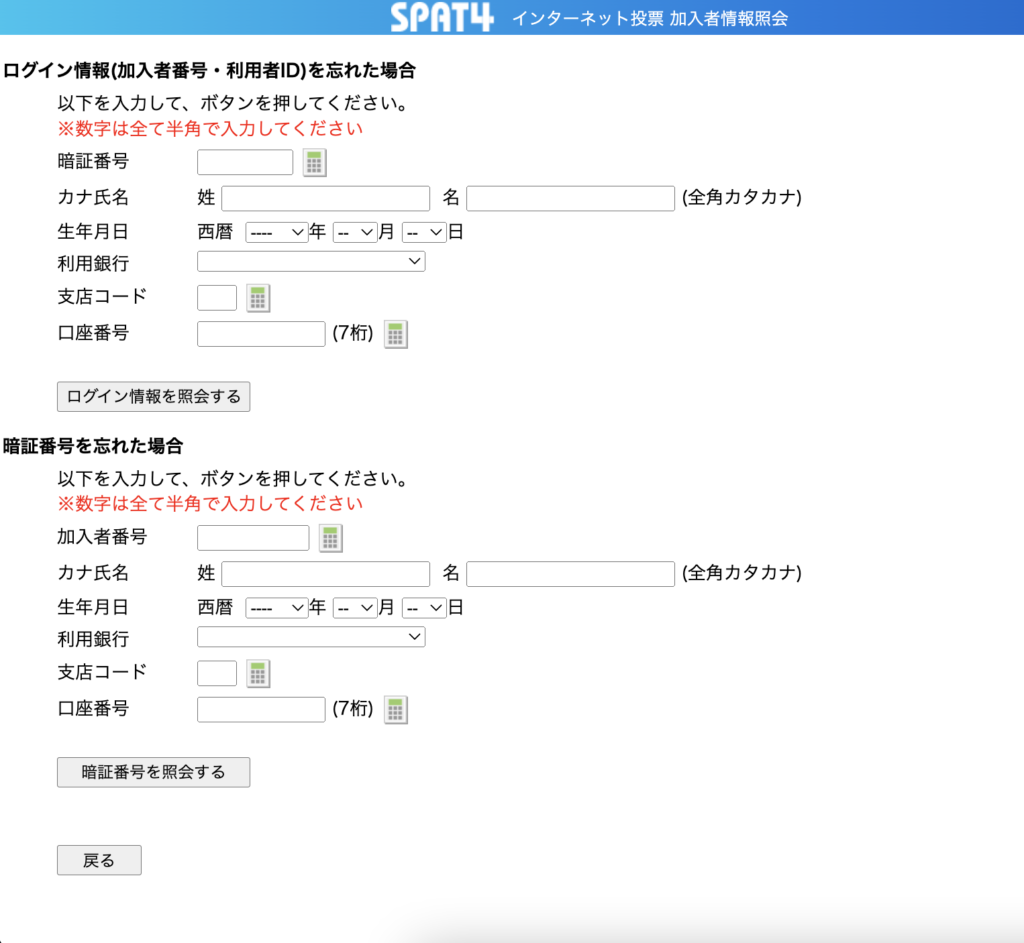Open the 利用銀行 bank dropdown in the PIN section
The width and height of the screenshot is (1024, 943).
pos(310,637)
